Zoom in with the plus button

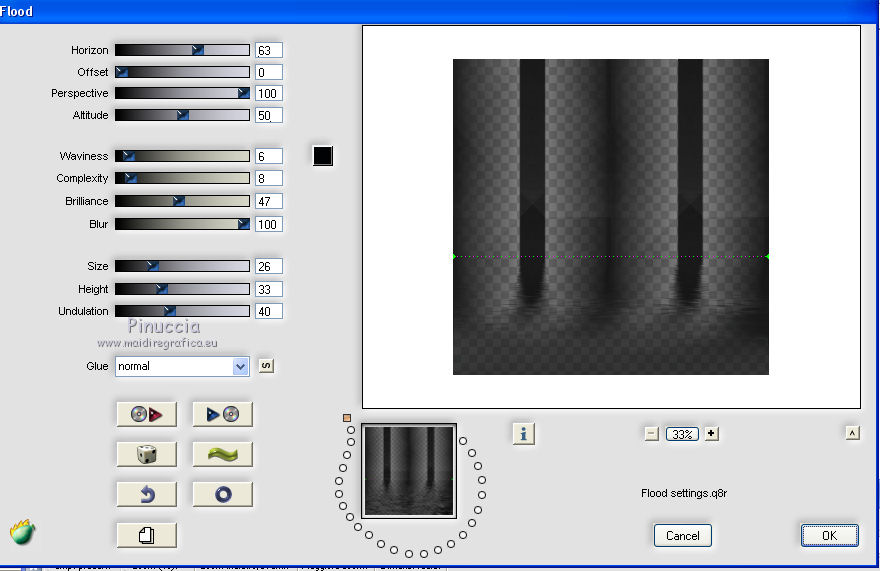pos(711,433)
